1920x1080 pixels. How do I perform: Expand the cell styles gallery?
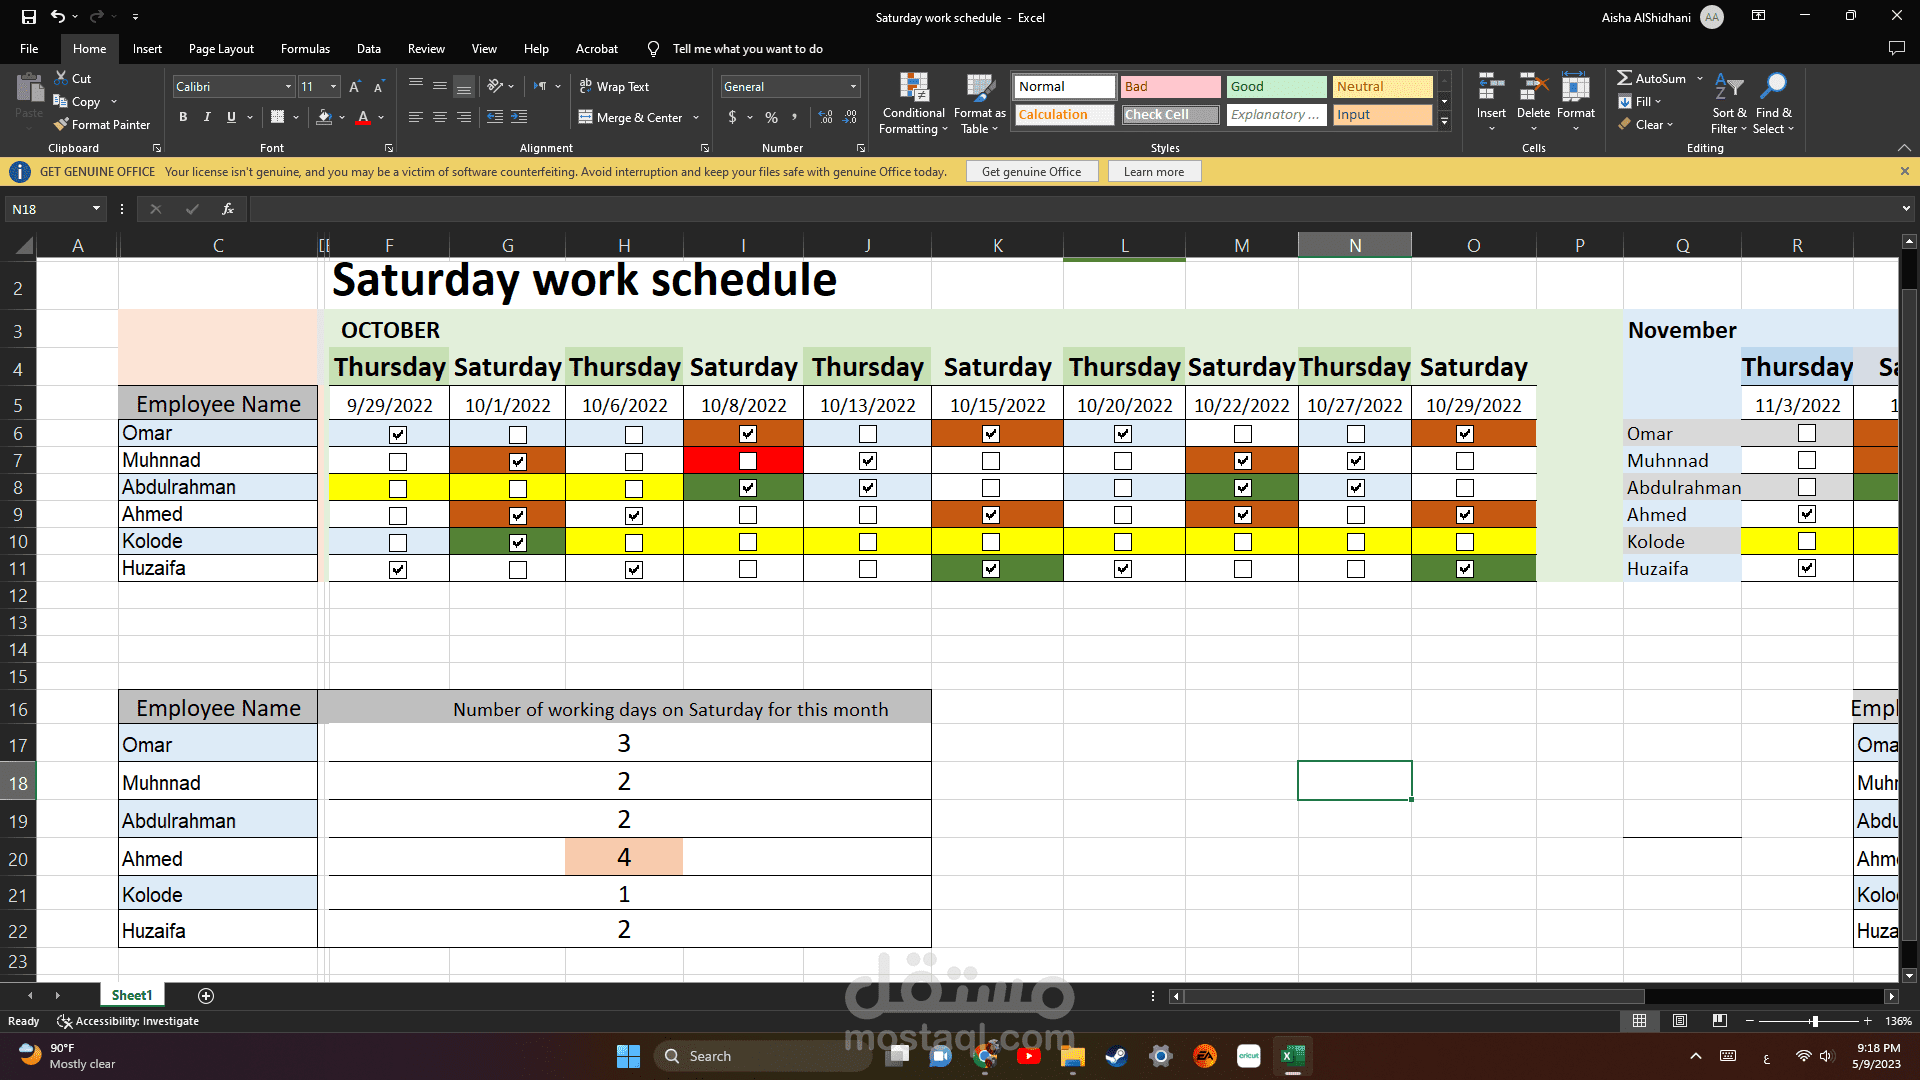coord(1444,122)
